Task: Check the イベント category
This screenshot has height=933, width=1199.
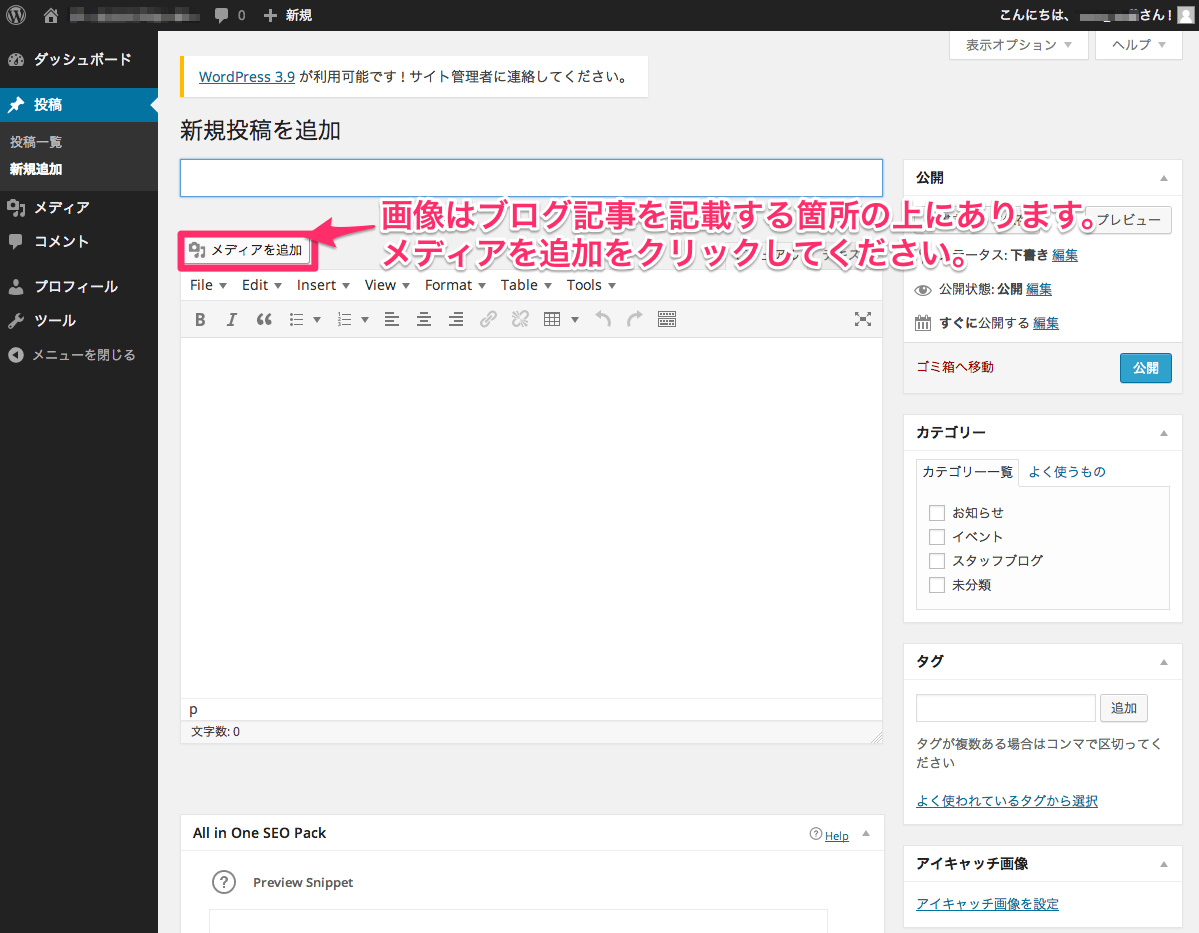Action: [937, 537]
